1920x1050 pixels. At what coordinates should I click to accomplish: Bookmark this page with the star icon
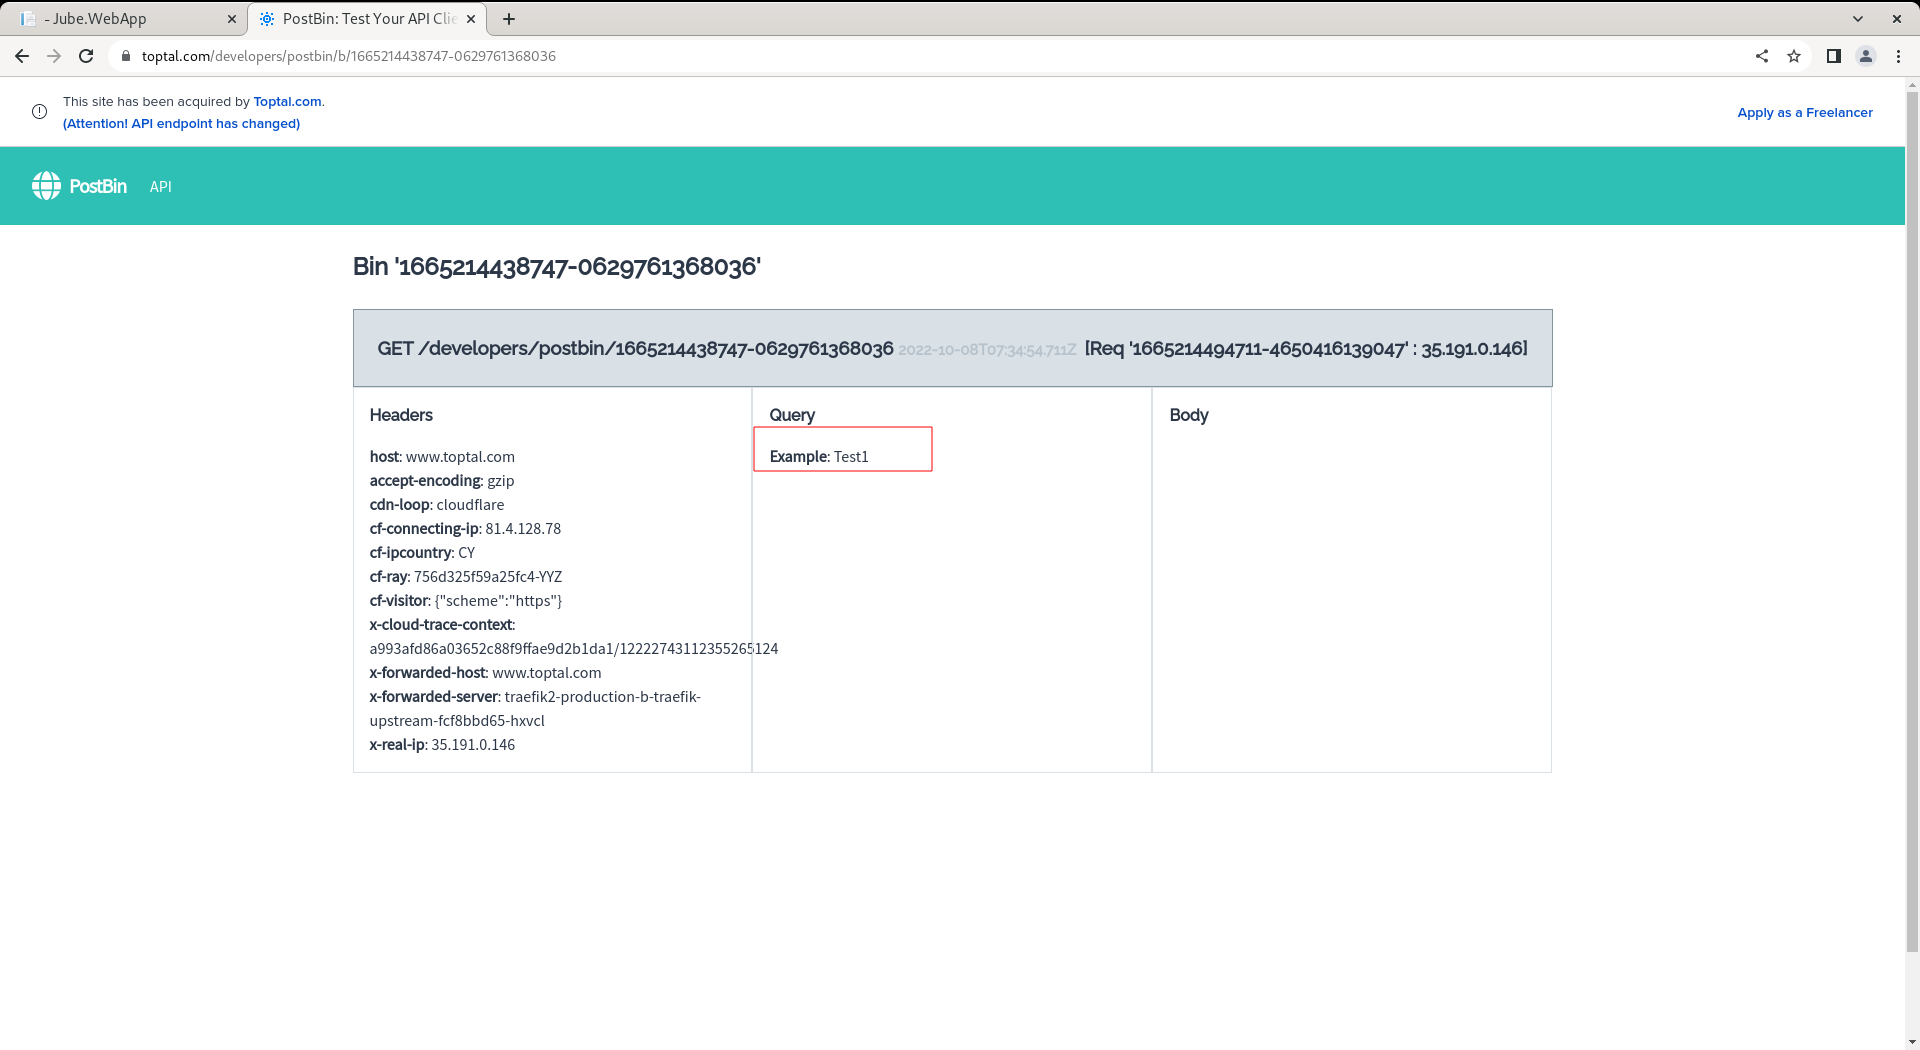[1794, 56]
